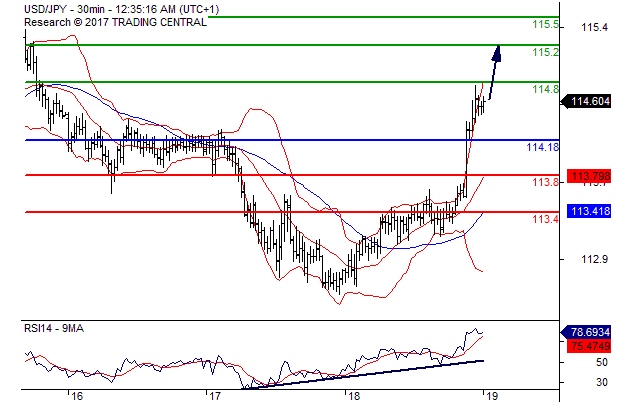Click the red 113.798 price label
Viewport: 627px width, 412px height.
click(589, 176)
